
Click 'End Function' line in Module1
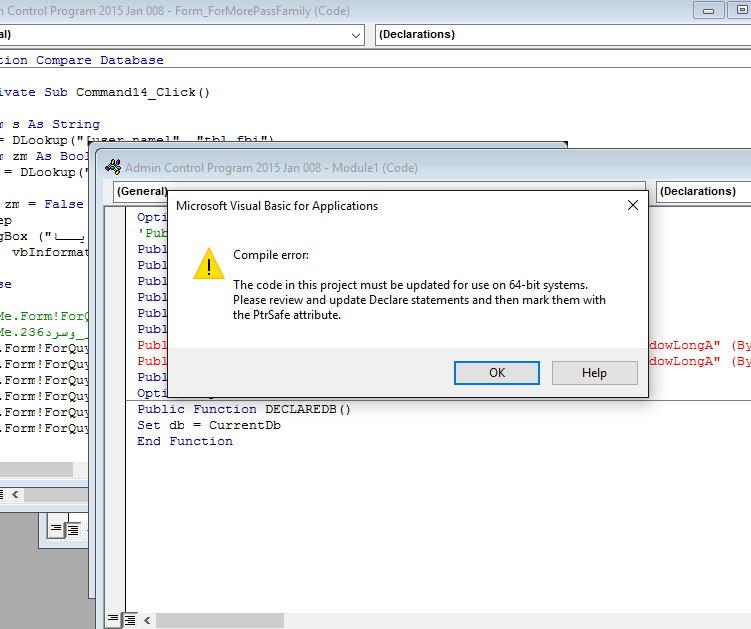pos(185,441)
